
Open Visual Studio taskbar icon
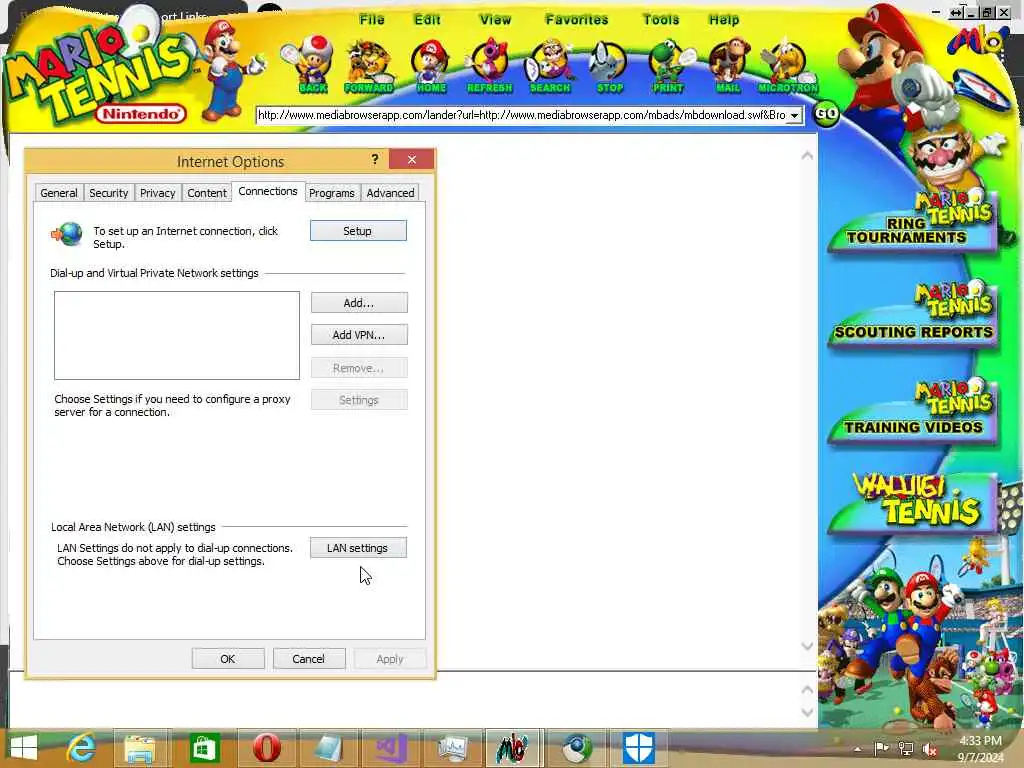coord(391,748)
